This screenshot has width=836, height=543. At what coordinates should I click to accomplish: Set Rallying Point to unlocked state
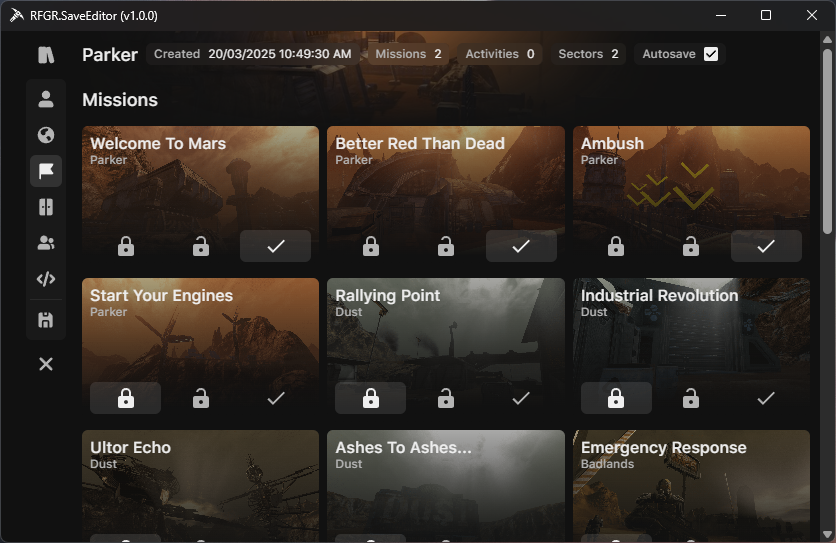tap(446, 399)
